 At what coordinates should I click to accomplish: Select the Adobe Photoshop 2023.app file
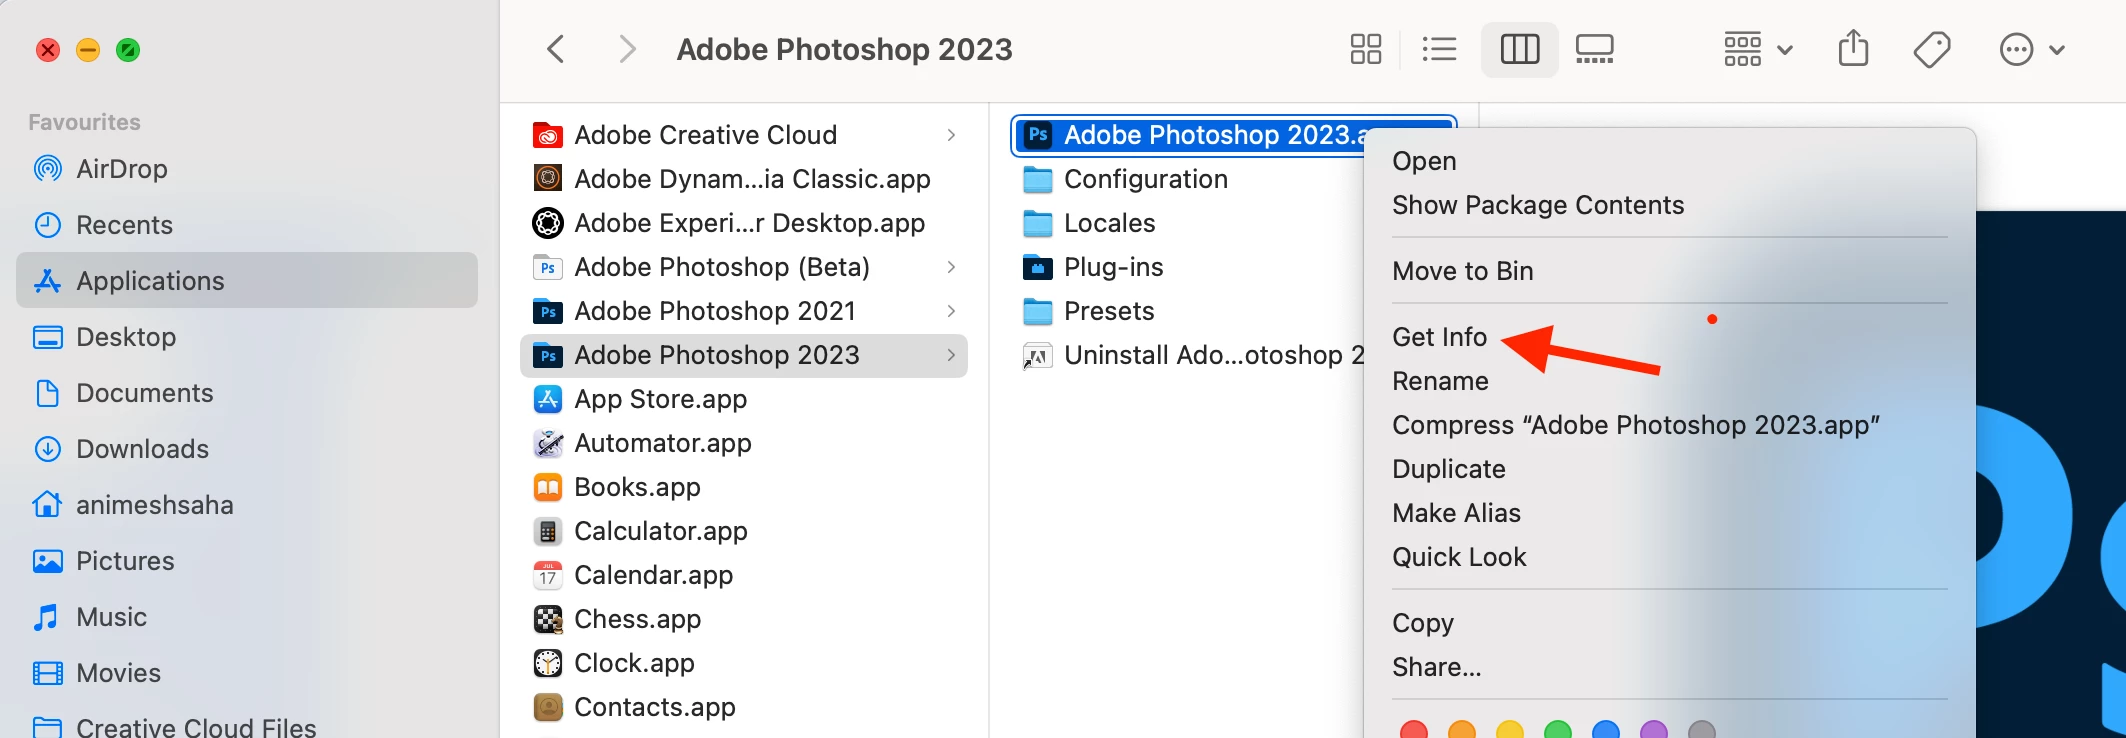pyautogui.click(x=1190, y=135)
